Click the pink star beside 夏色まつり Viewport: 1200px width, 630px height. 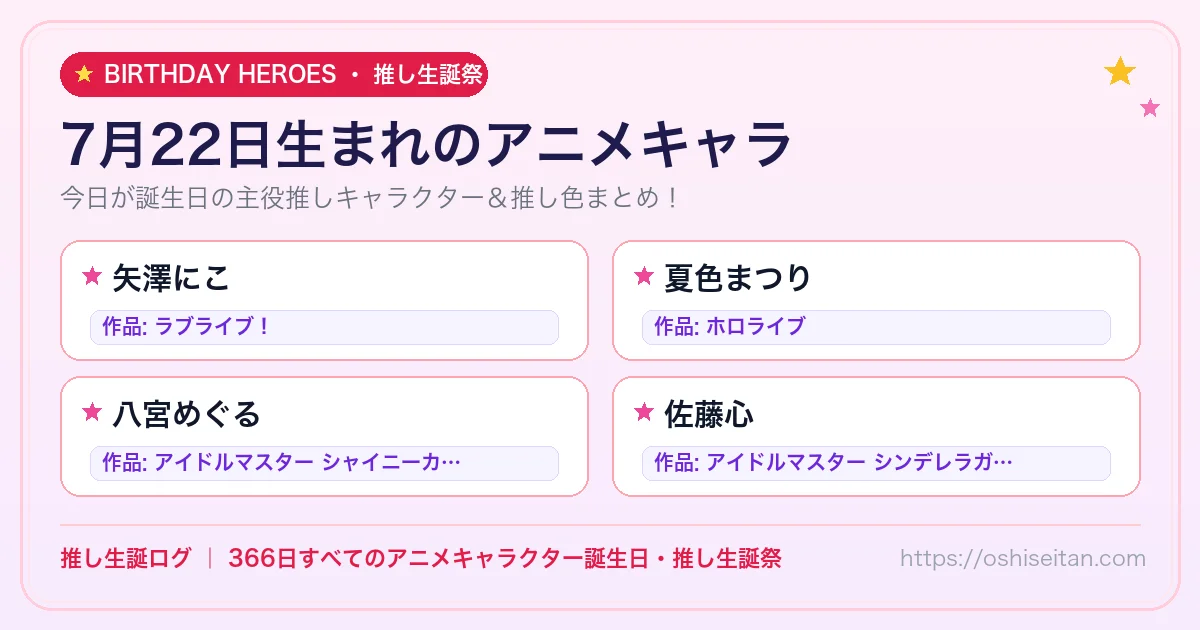[x=644, y=276]
